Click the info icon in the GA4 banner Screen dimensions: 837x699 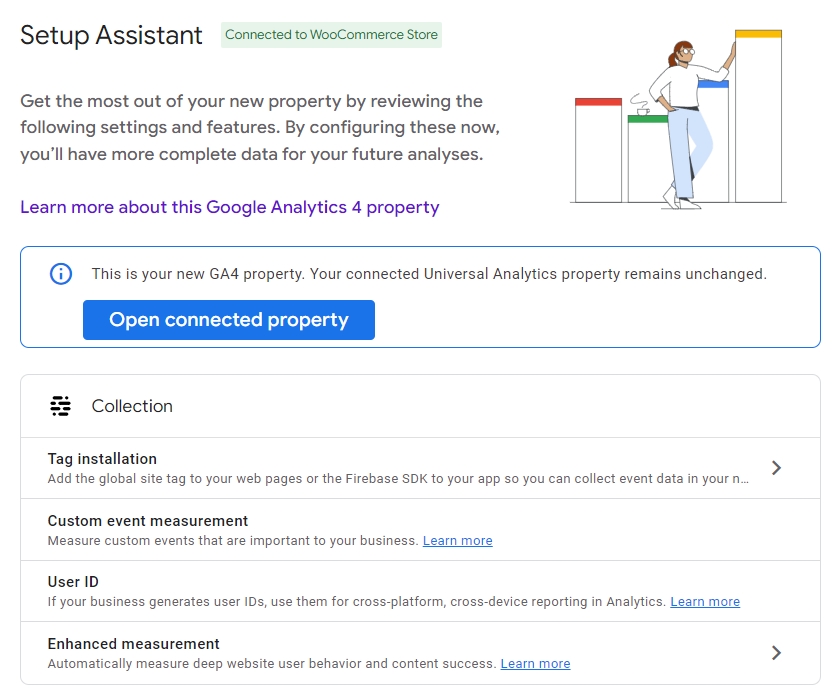click(x=61, y=274)
